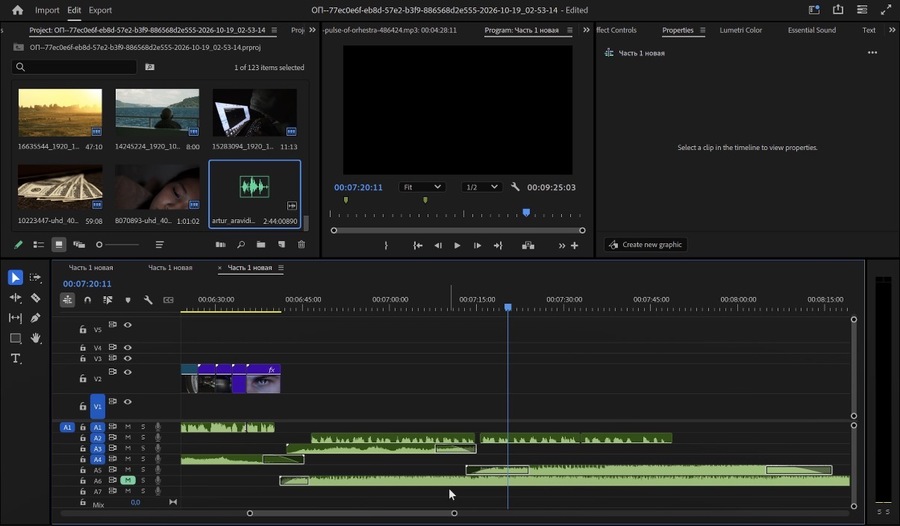This screenshot has height=526, width=900.
Task: Toggle insert sequences as nests
Action: [x=67, y=300]
